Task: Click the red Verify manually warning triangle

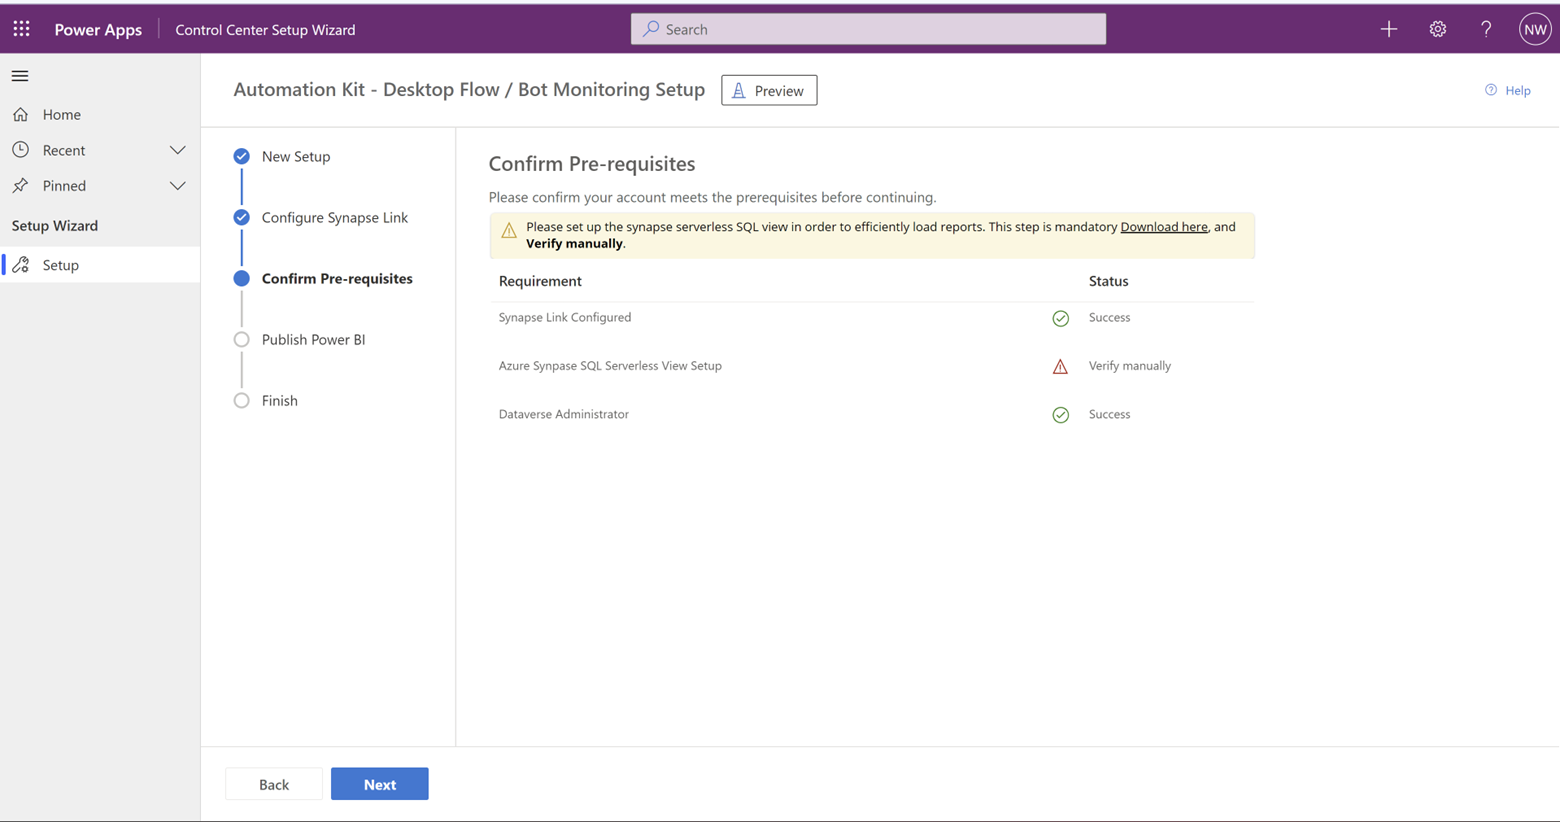Action: click(x=1060, y=366)
